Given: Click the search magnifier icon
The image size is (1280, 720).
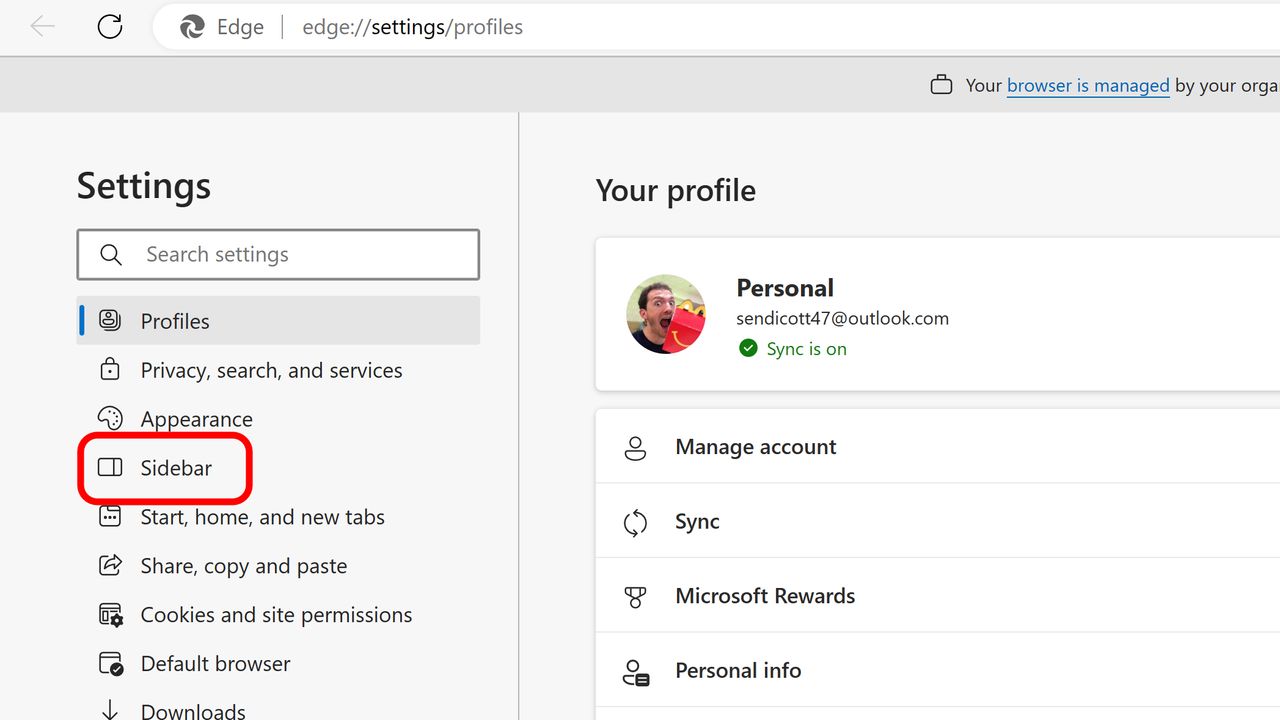Looking at the screenshot, I should pos(111,255).
